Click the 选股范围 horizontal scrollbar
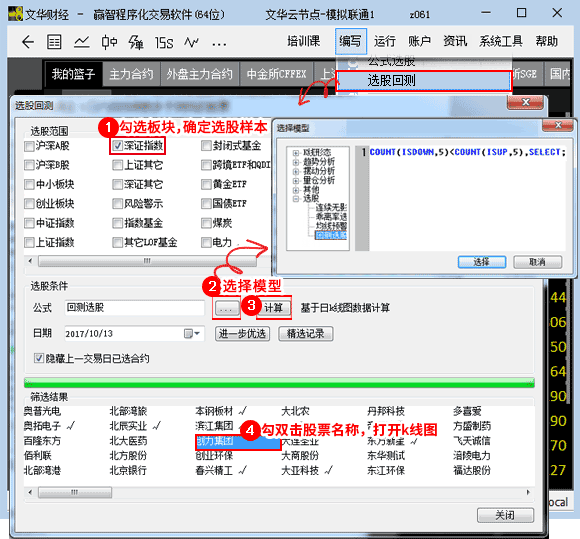 pos(147,261)
